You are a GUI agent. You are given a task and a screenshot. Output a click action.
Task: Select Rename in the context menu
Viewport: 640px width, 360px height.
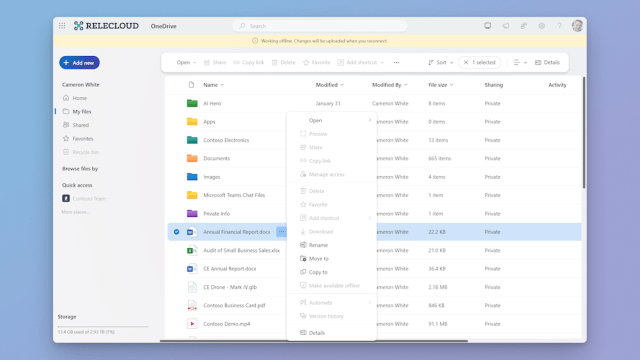pos(332,245)
